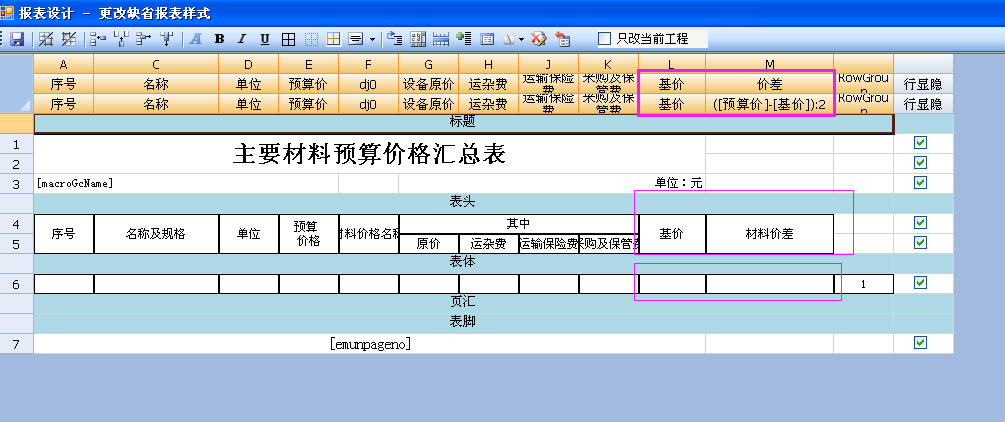Click the dotted no-border icon

pos(311,39)
